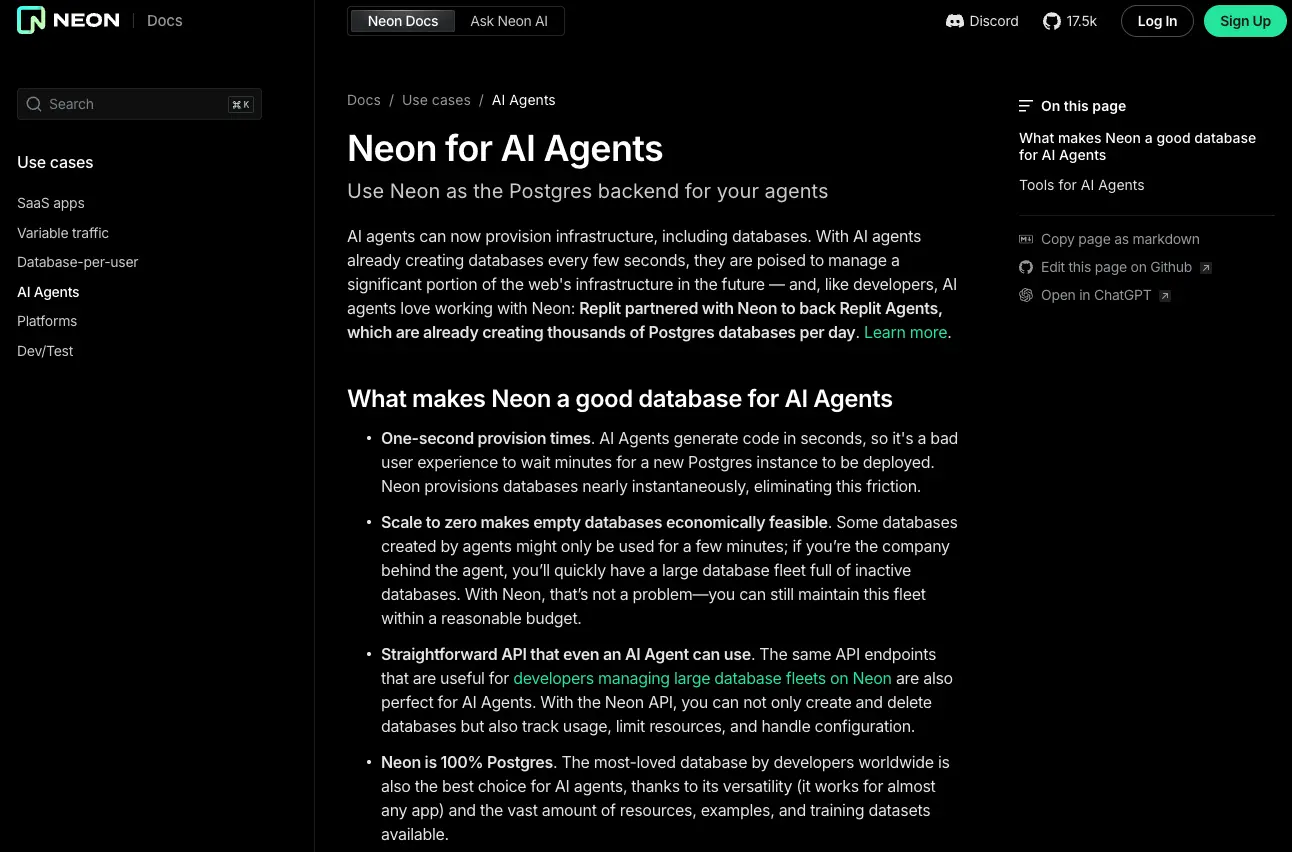
Task: Click the GitHub icon showing 17.5k stars
Action: pos(1052,20)
